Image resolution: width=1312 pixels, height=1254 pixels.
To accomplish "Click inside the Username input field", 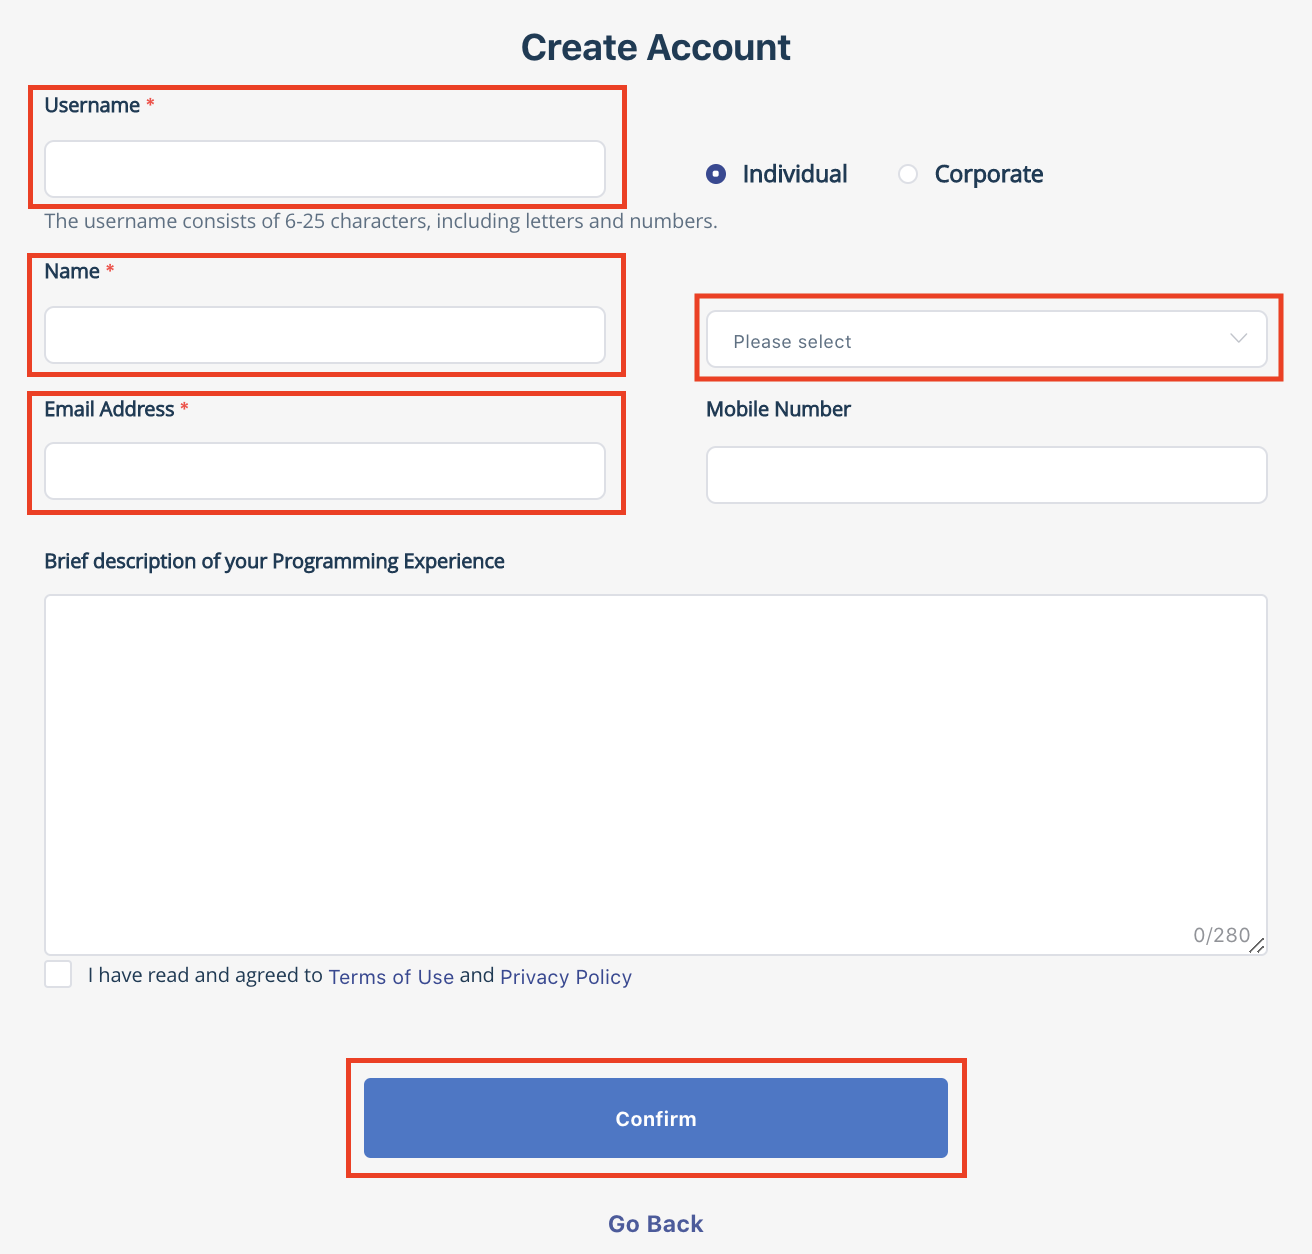I will 325,169.
